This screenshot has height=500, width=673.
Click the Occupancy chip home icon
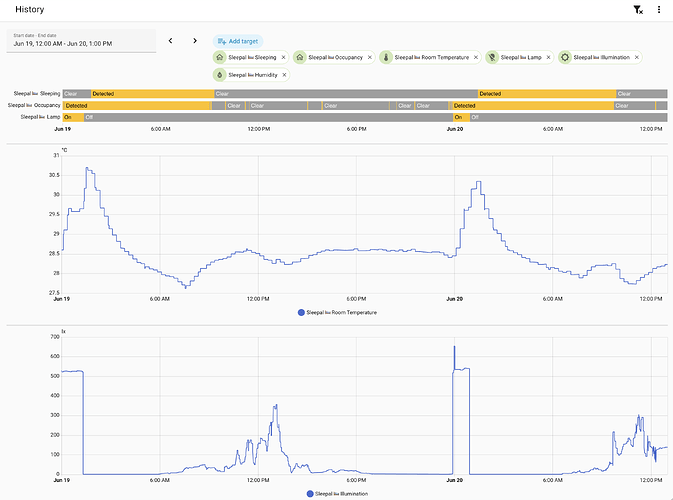click(300, 57)
